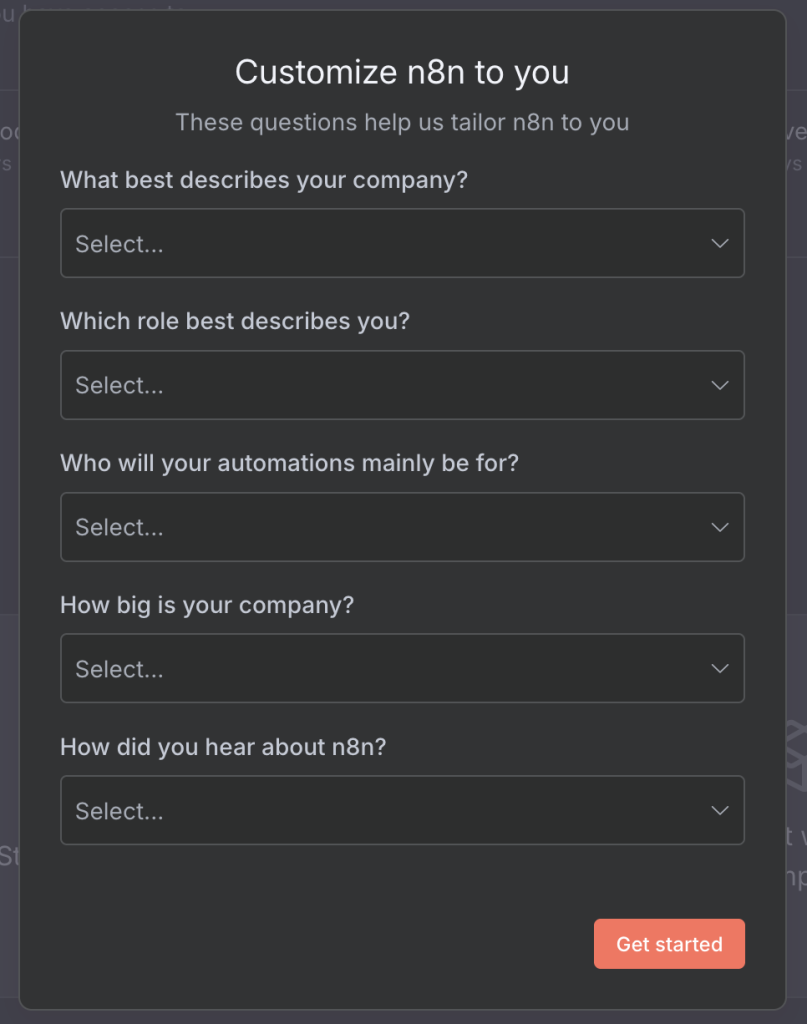Click the chevron arrow in role field
This screenshot has width=807, height=1024.
point(720,385)
